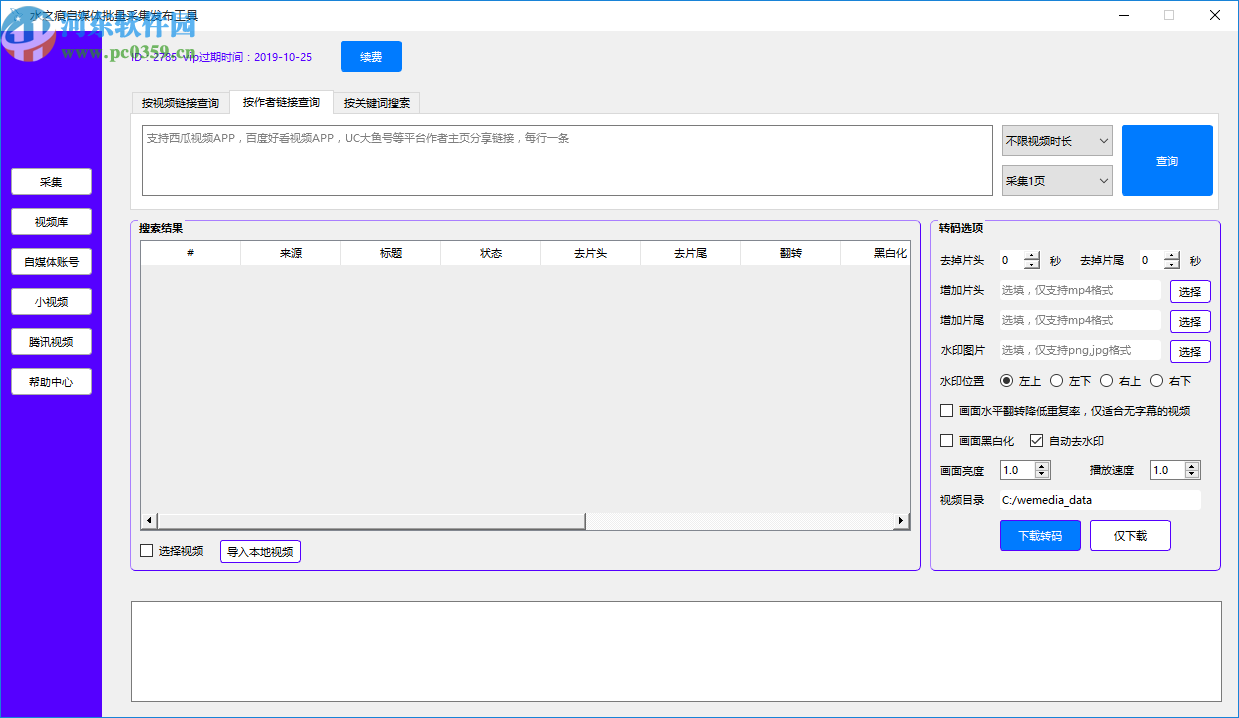Click inside the bottom log output box
Image resolution: width=1239 pixels, height=718 pixels.
pos(676,651)
